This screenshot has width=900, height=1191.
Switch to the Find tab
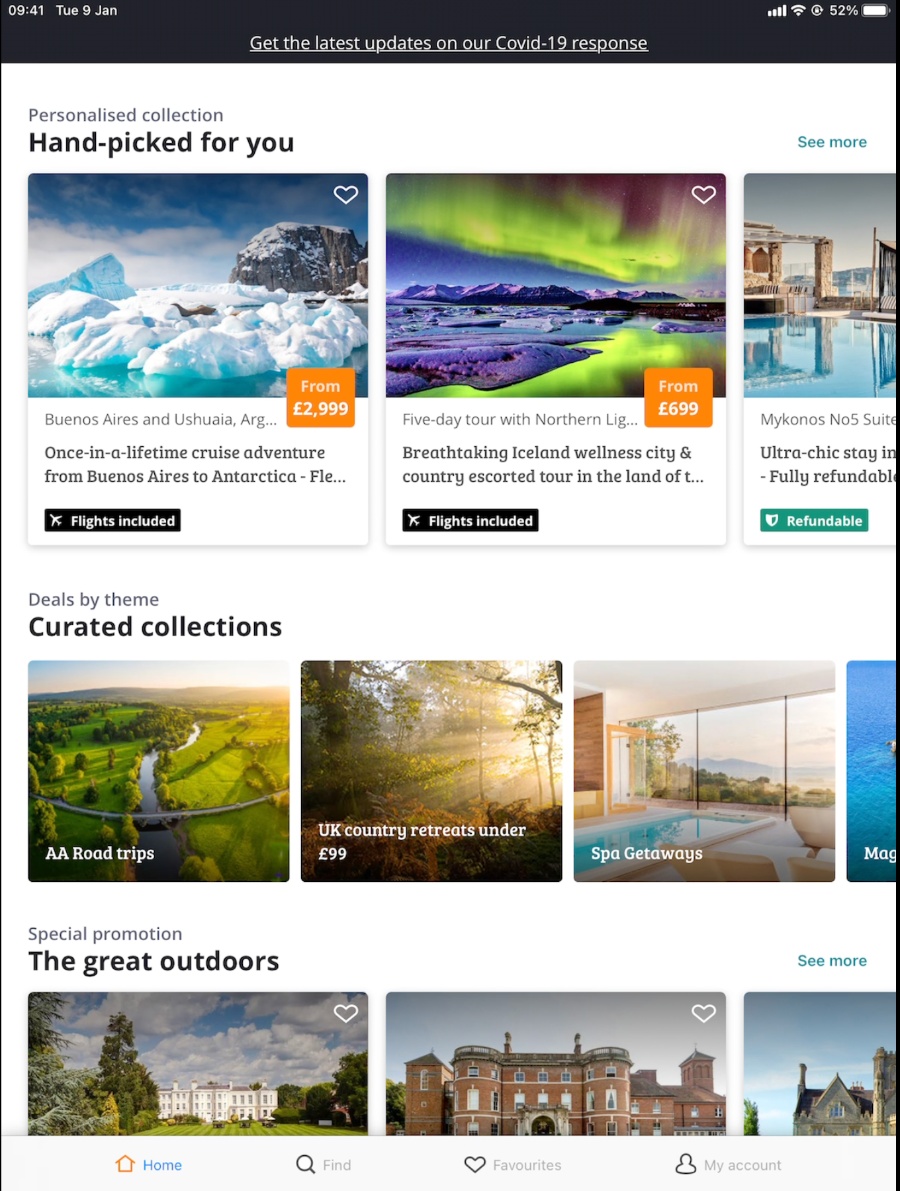click(x=324, y=1164)
